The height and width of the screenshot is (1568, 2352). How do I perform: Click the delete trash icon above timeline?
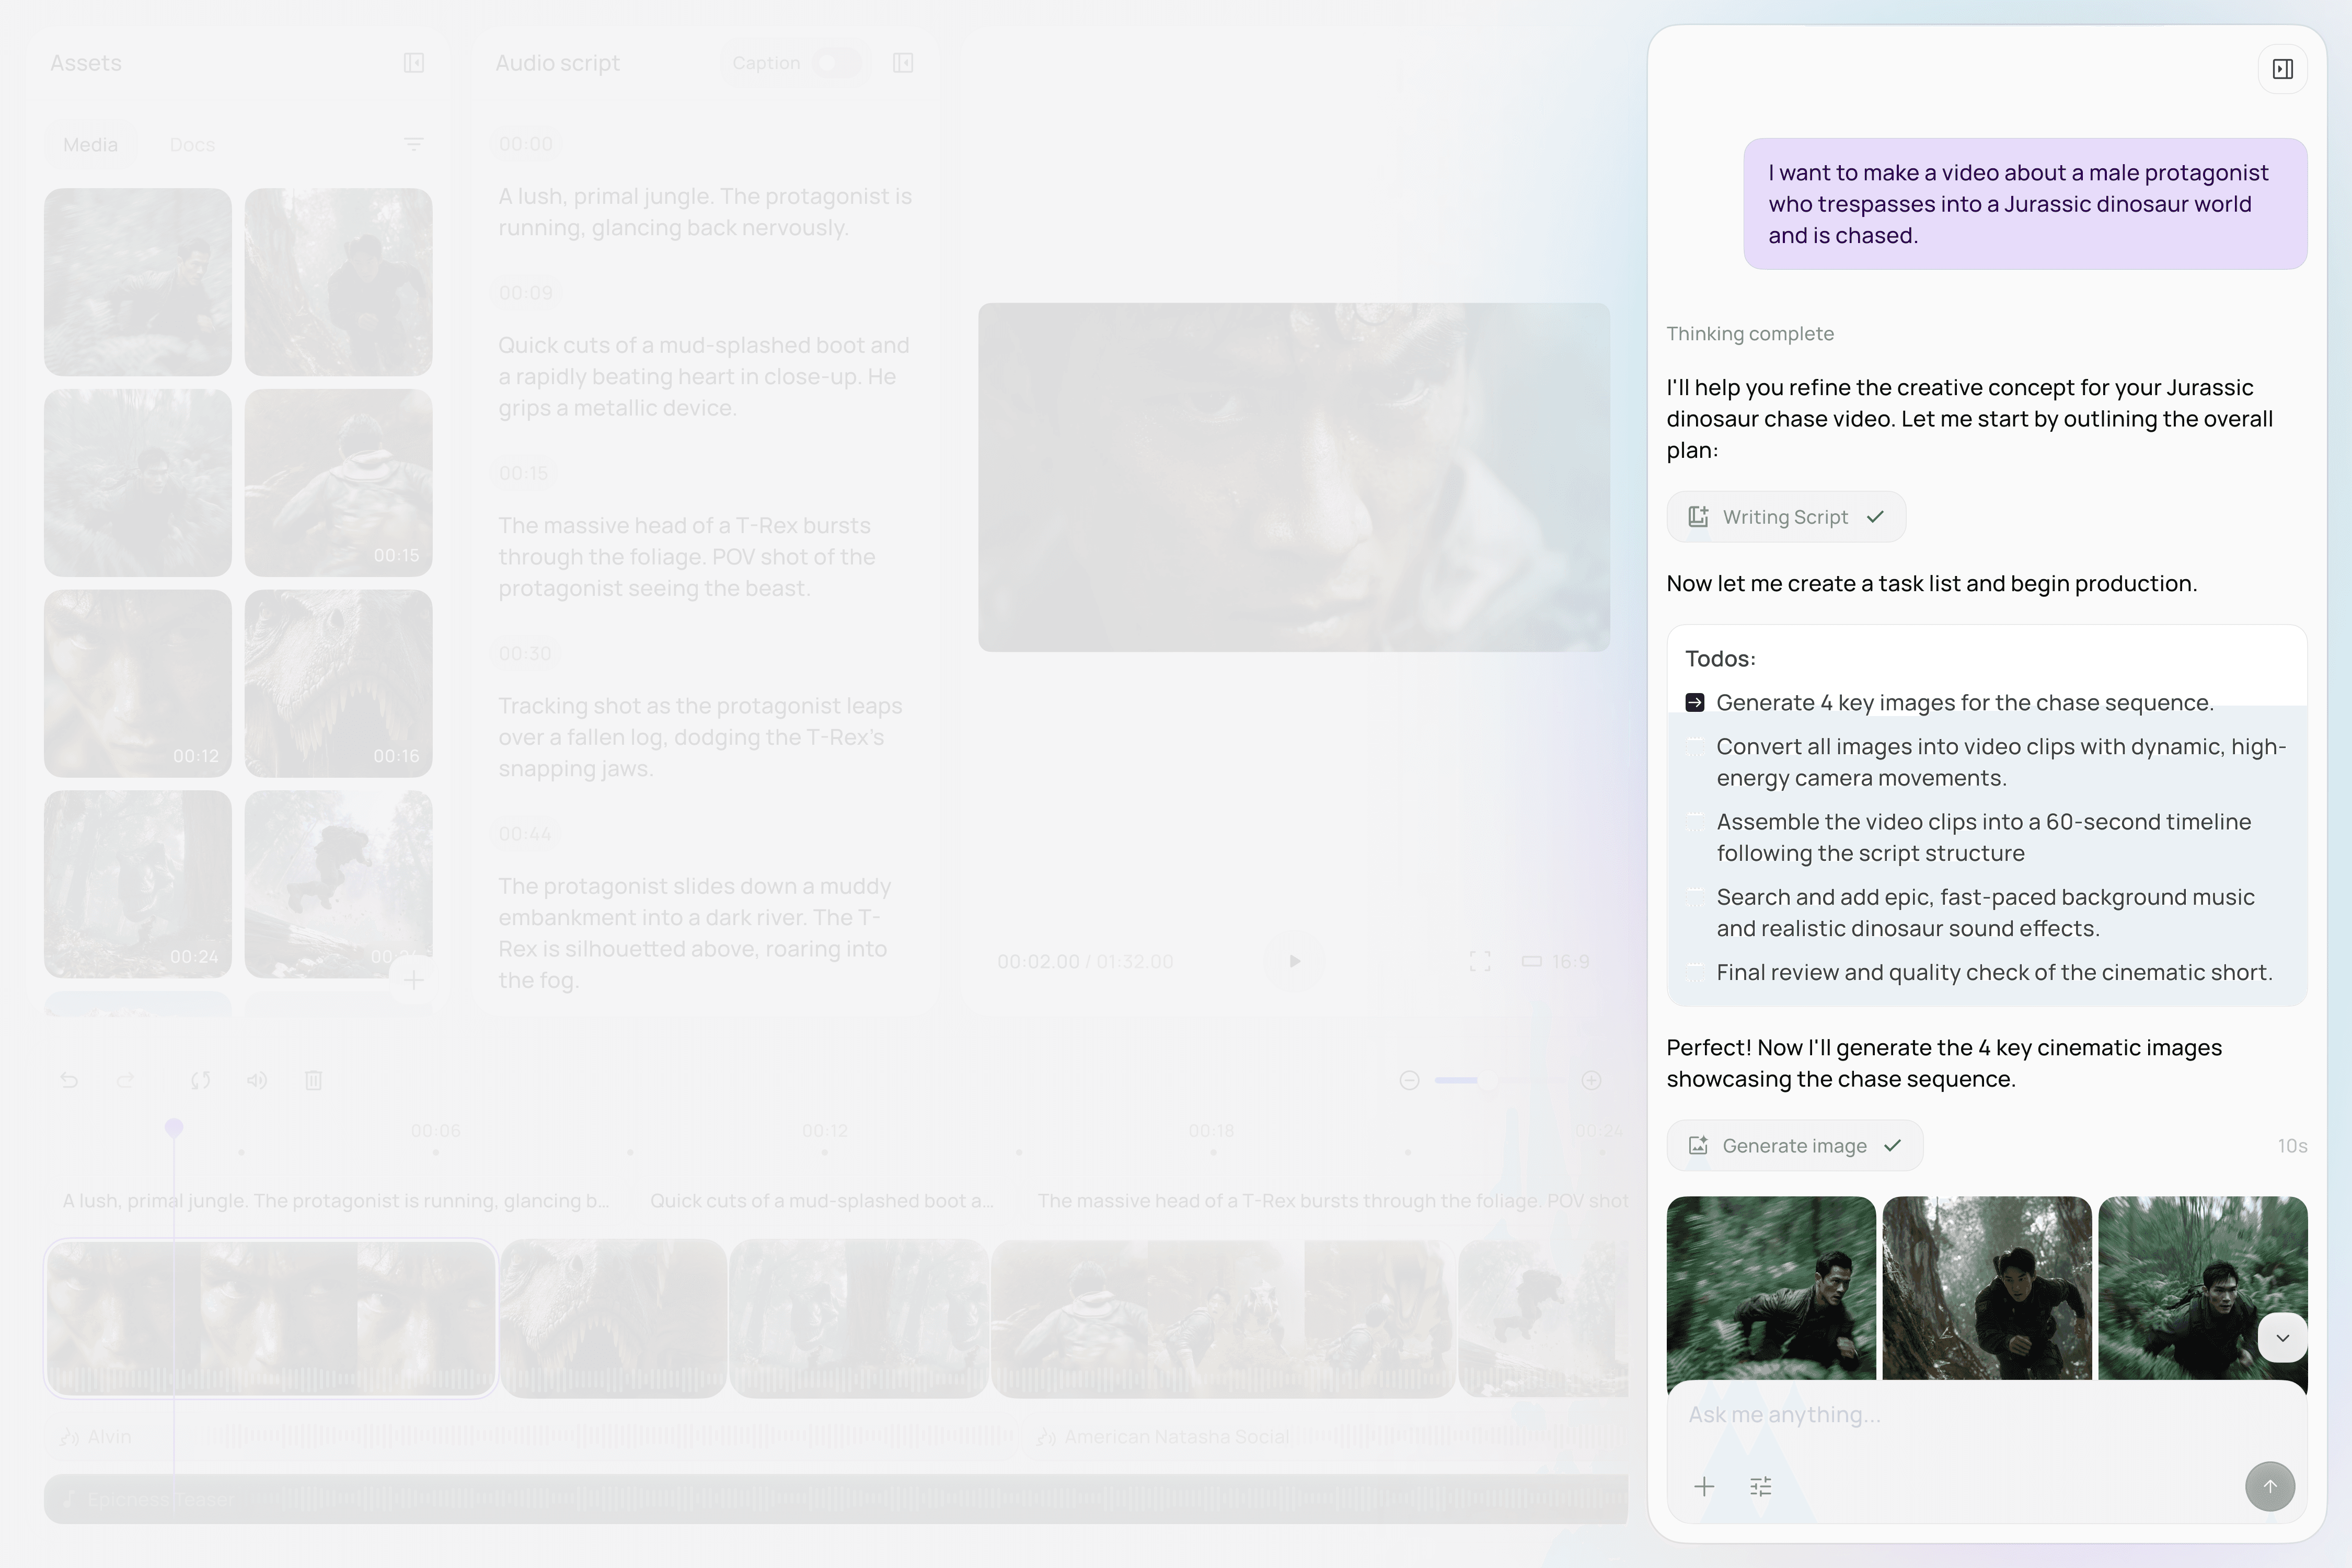(313, 1080)
